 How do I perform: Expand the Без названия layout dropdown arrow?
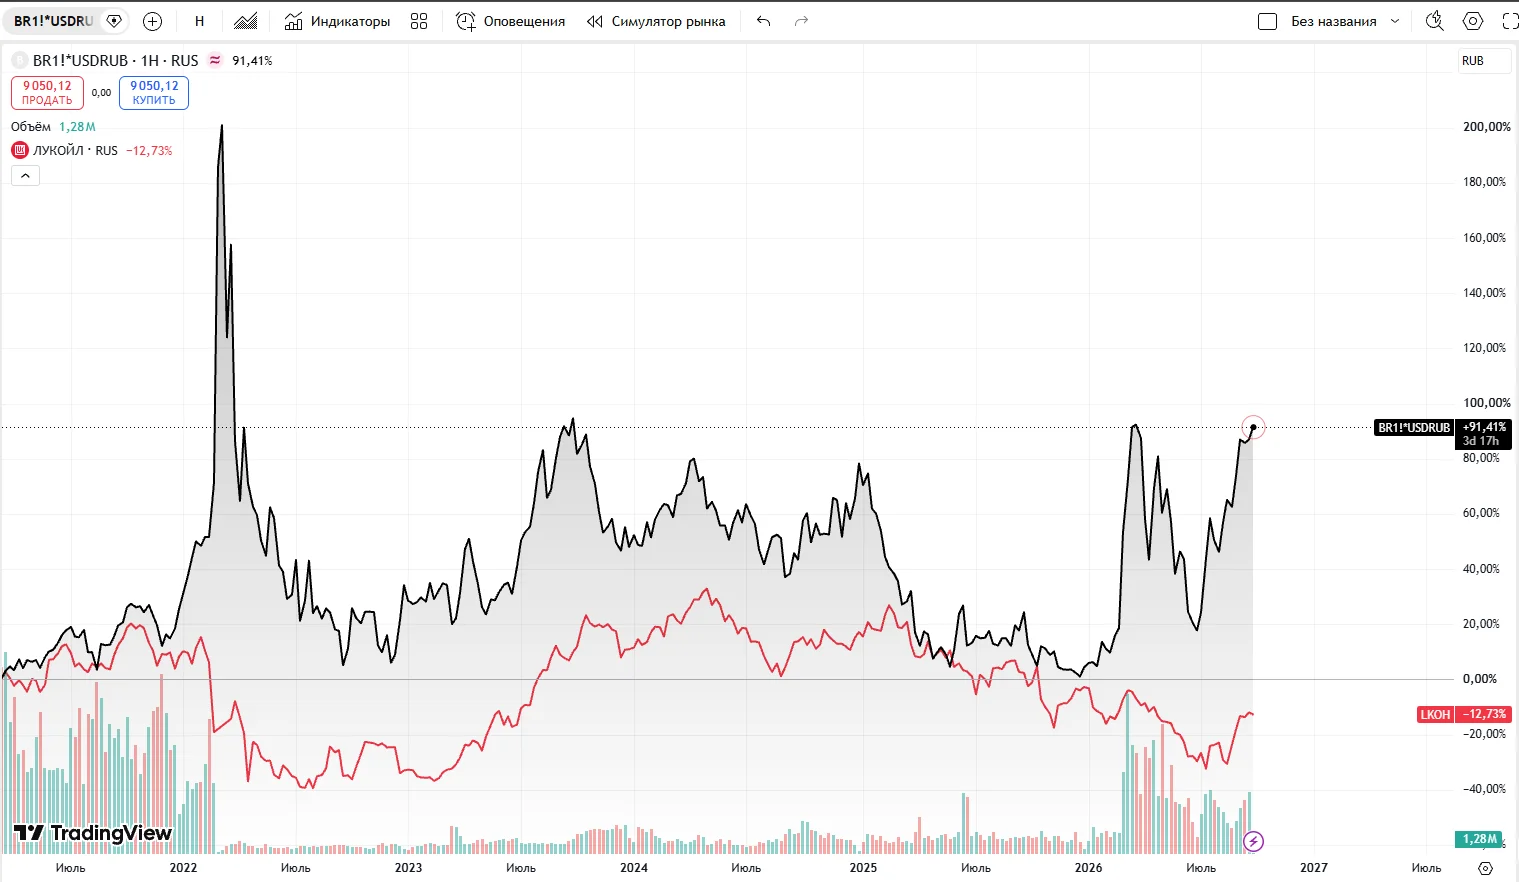click(x=1395, y=21)
